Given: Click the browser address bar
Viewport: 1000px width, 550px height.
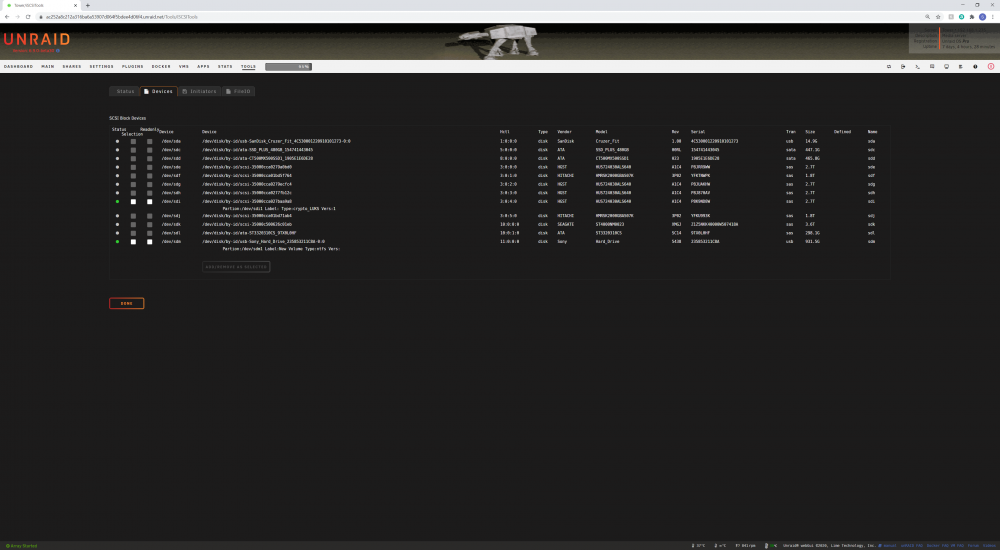Looking at the screenshot, I should [478, 17].
